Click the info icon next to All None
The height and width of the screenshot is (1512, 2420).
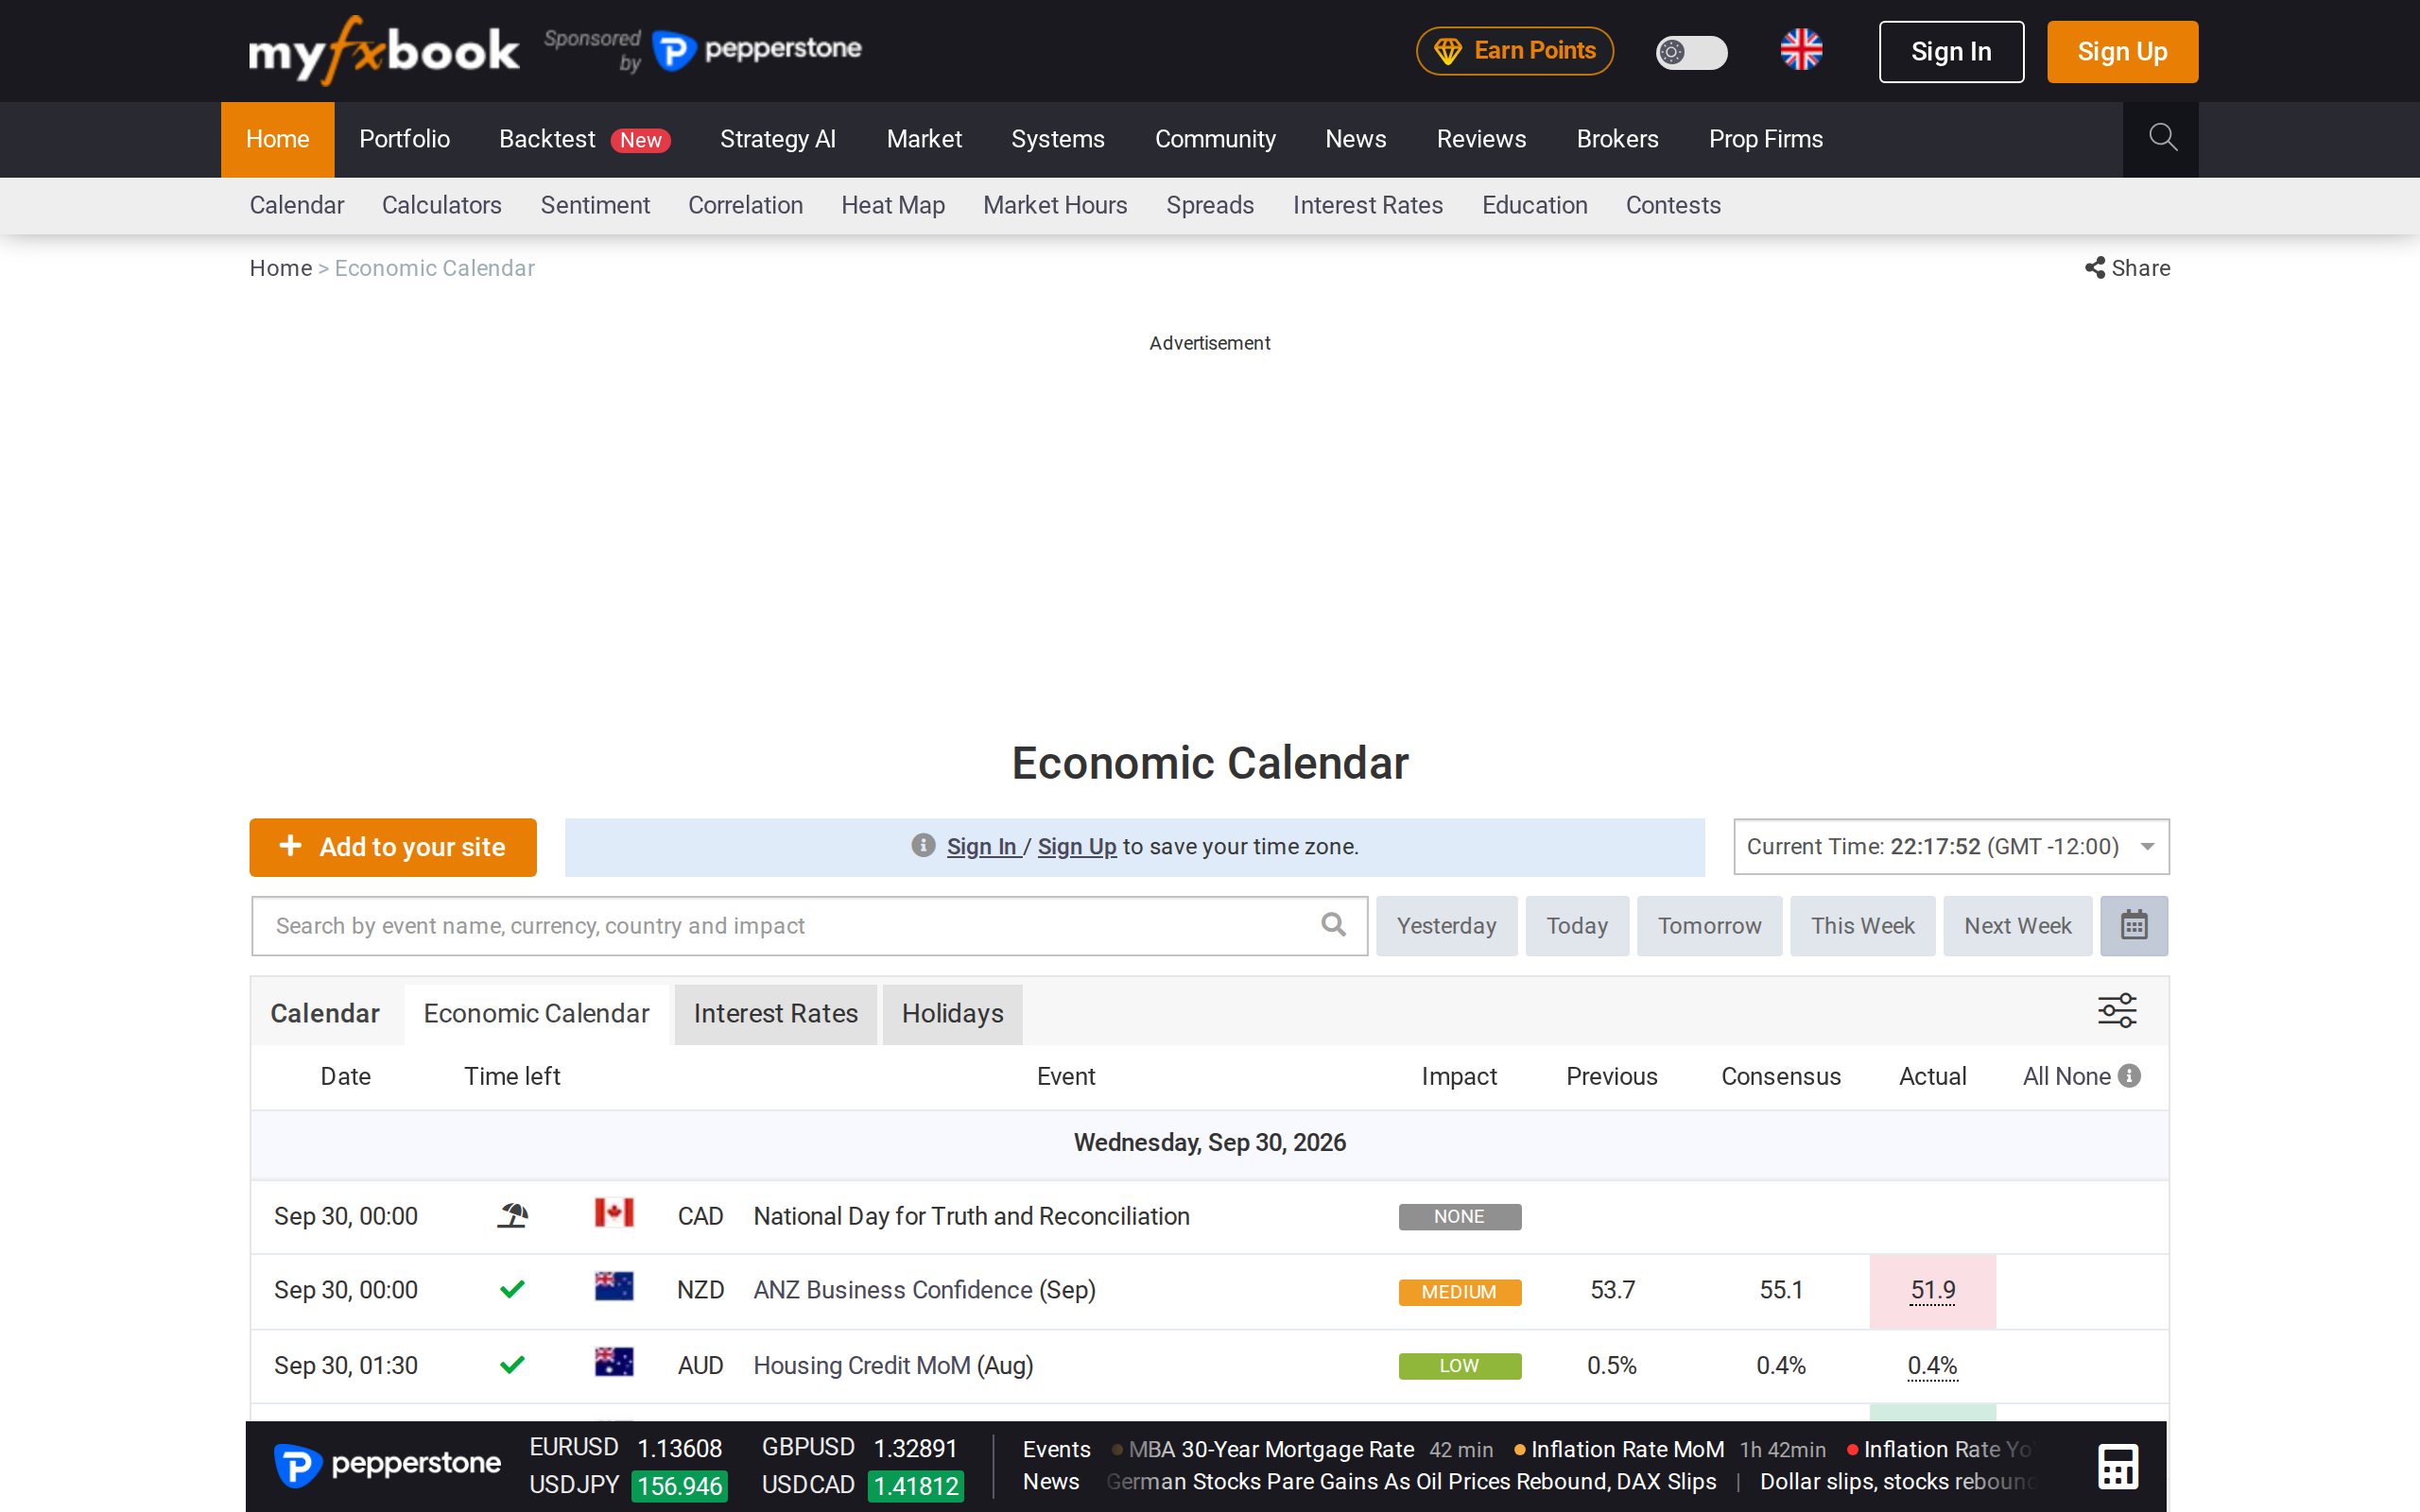[2130, 1076]
